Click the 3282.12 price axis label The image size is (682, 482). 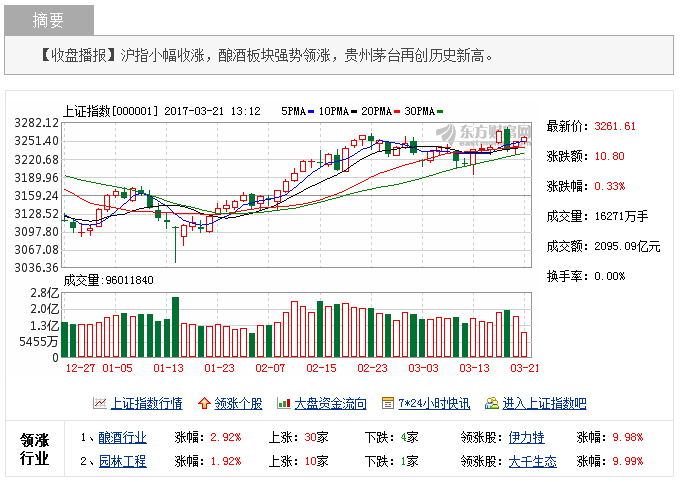pyautogui.click(x=37, y=123)
